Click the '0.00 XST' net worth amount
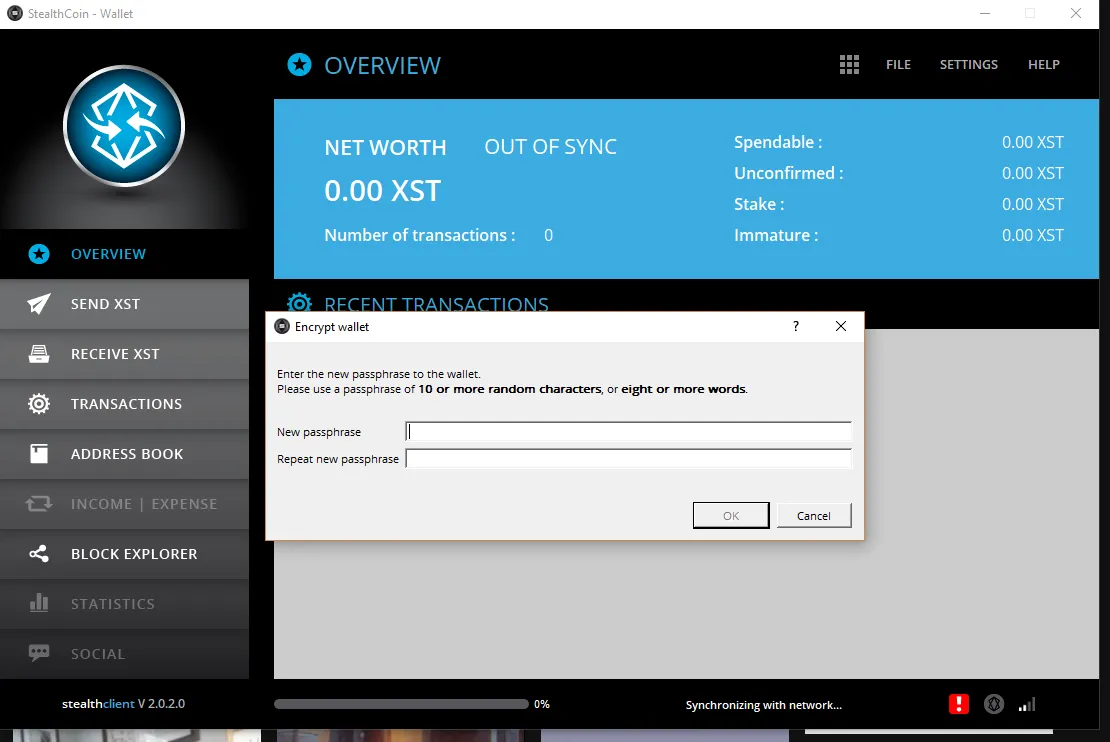 point(383,190)
